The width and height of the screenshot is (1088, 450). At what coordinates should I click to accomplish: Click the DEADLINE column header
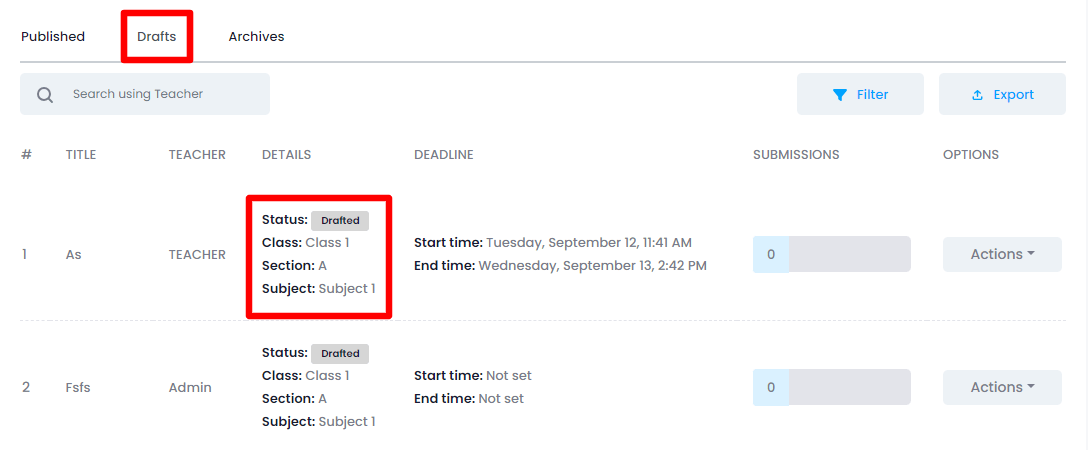point(443,155)
